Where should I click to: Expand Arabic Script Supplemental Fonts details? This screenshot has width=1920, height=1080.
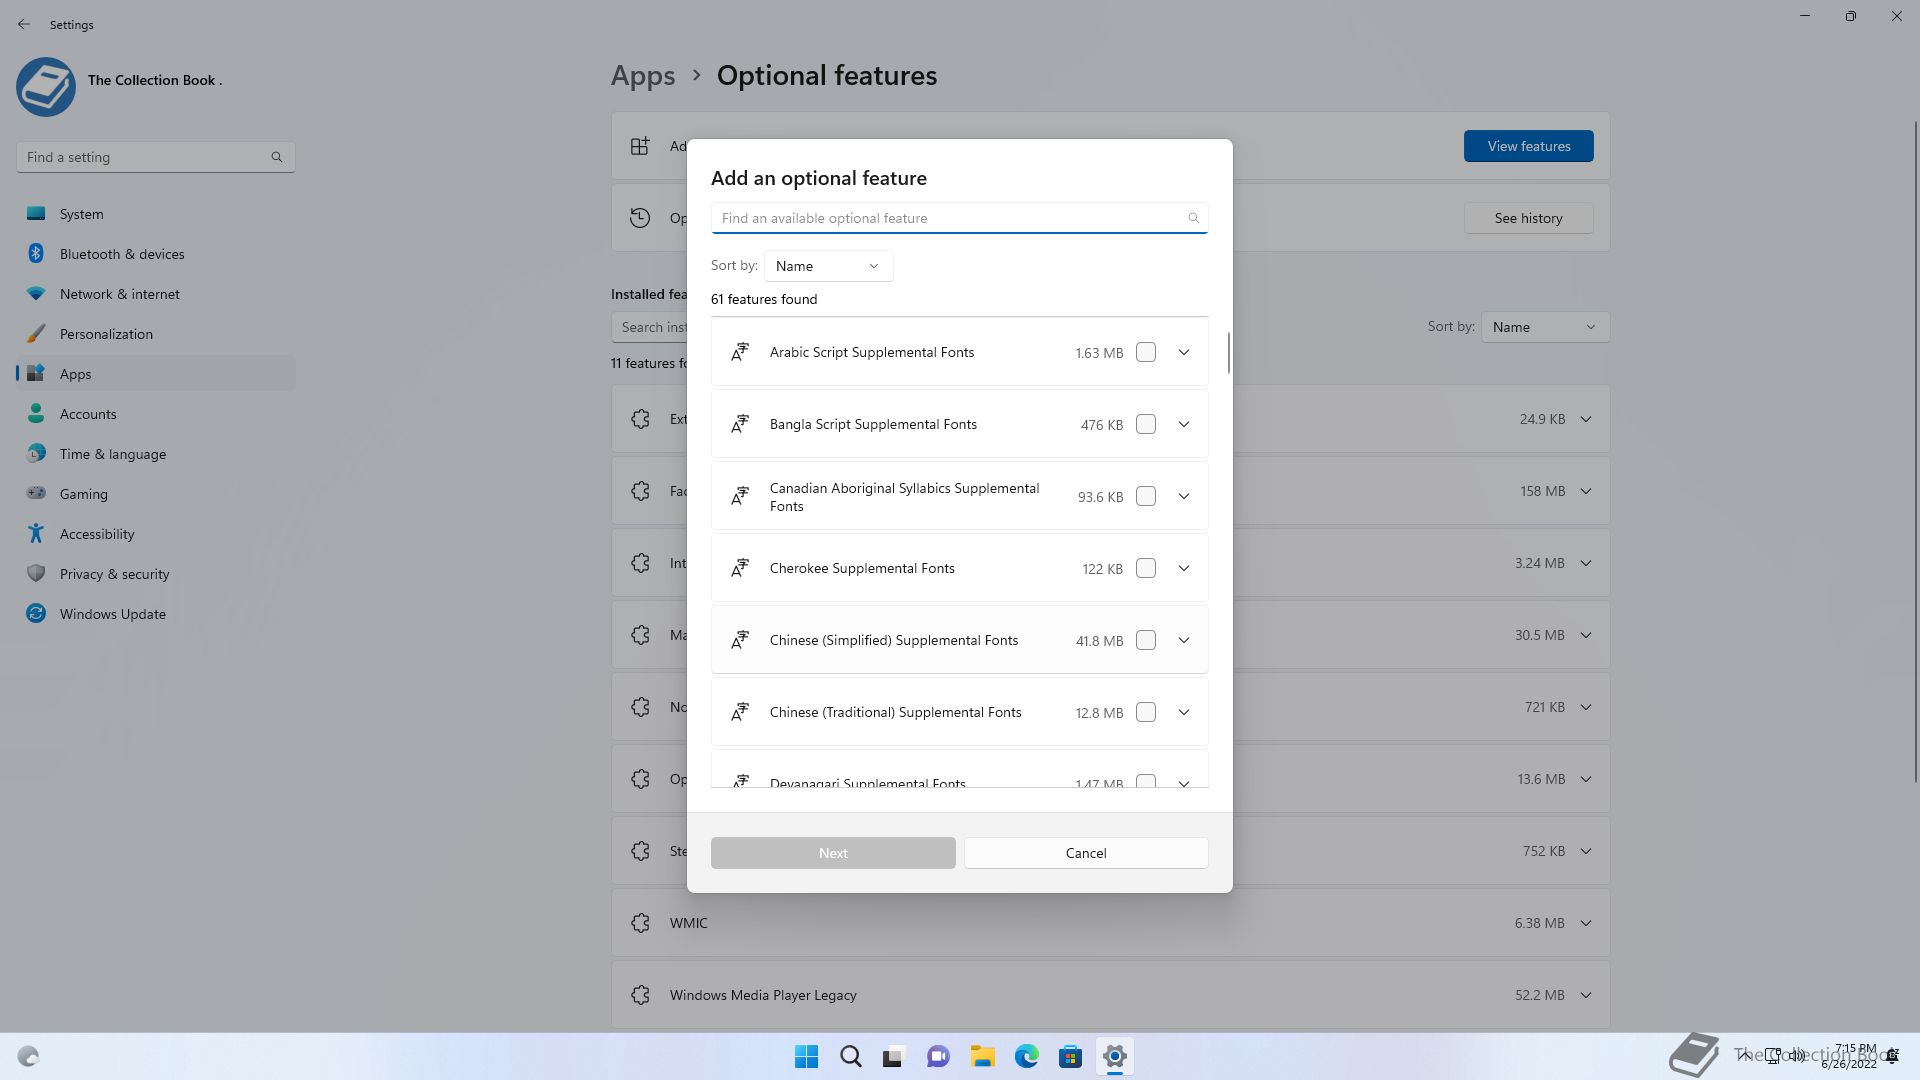click(x=1184, y=352)
